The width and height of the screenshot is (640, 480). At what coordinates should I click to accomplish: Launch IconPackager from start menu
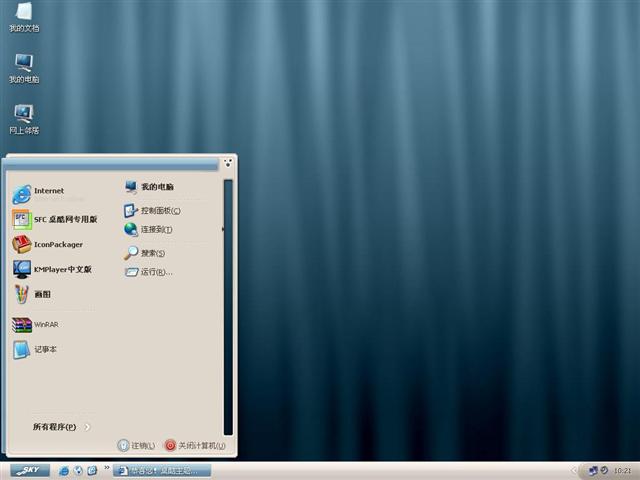[x=47, y=244]
